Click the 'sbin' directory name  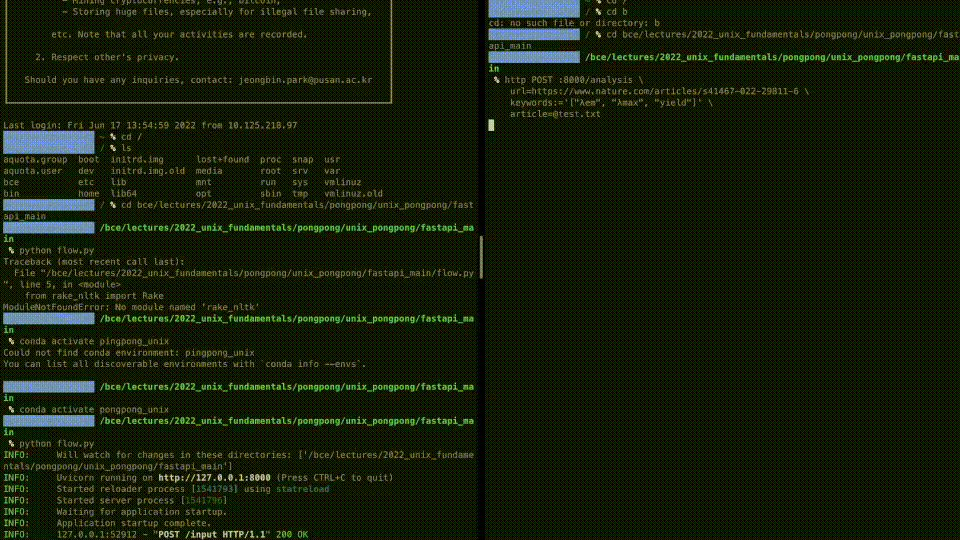[271, 194]
